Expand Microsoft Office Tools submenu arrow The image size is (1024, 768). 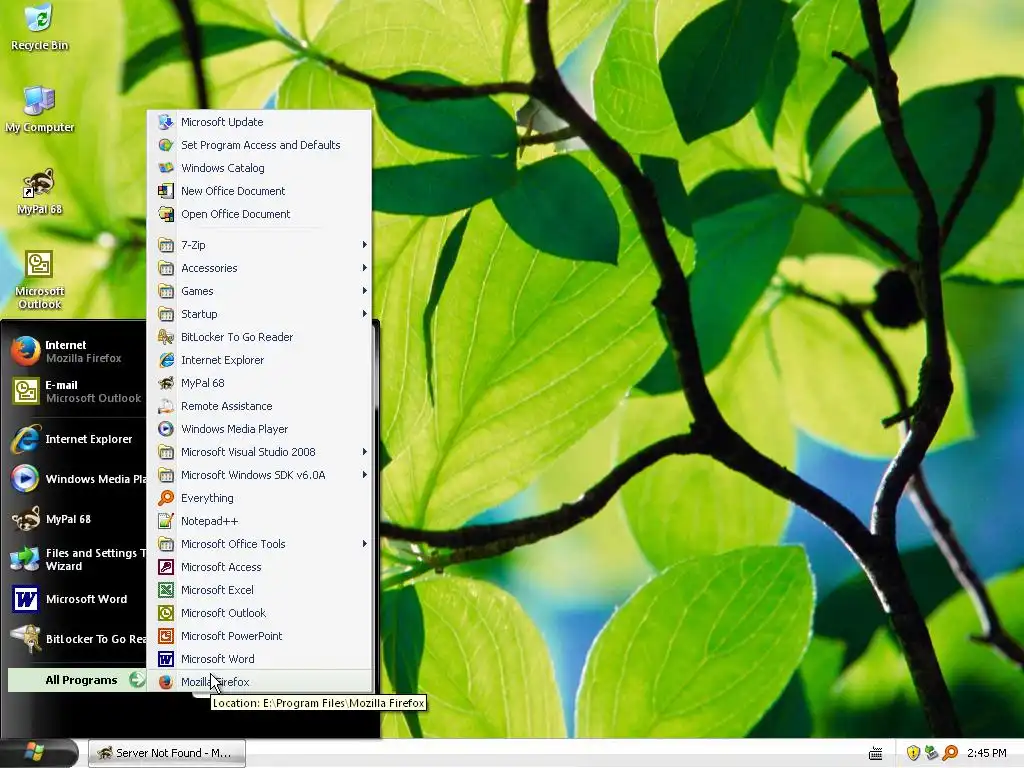[364, 543]
